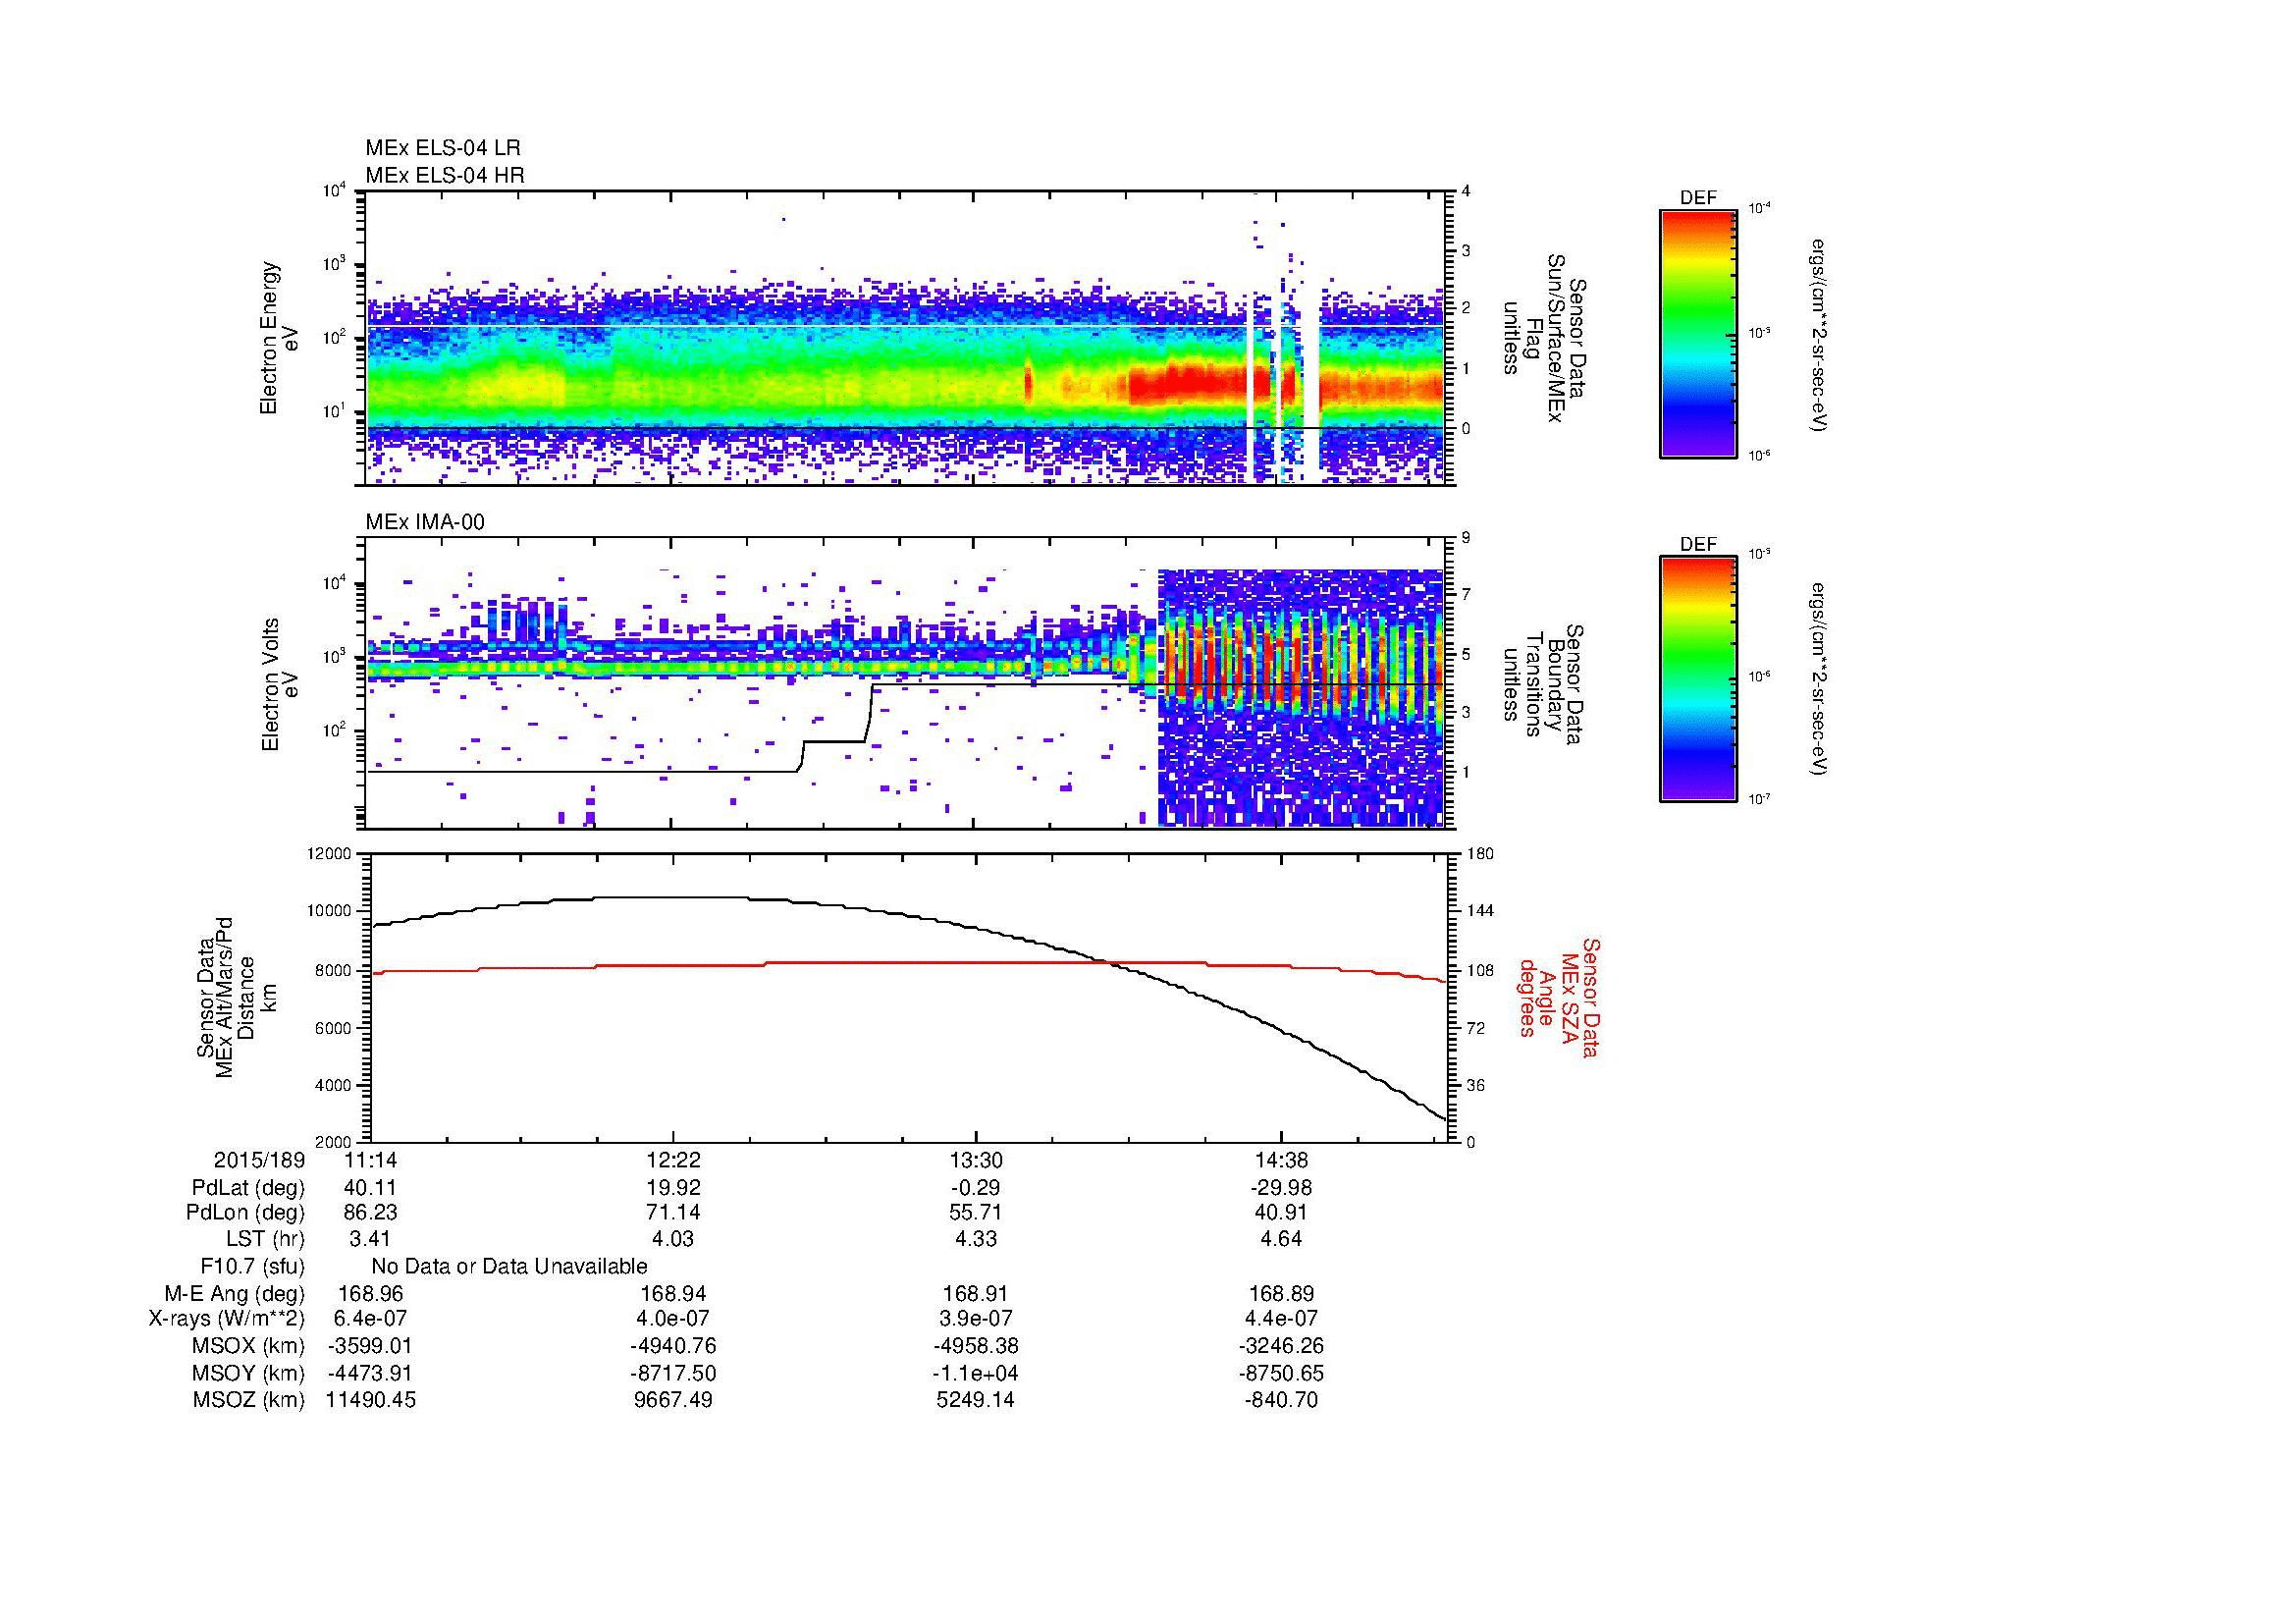Screen dimensions: 2296x1623
Task: Click the 'X-rays (W/m**2)' row label
Action: click(227, 1320)
